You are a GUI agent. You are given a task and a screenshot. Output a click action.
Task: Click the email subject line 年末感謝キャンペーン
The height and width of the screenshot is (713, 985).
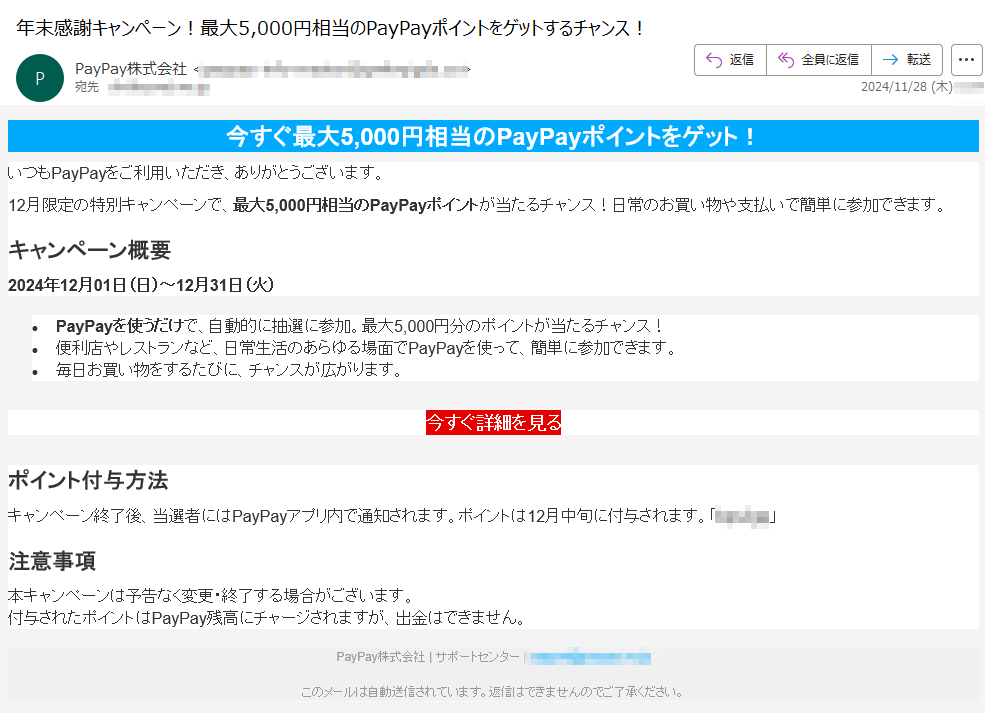click(x=330, y=28)
